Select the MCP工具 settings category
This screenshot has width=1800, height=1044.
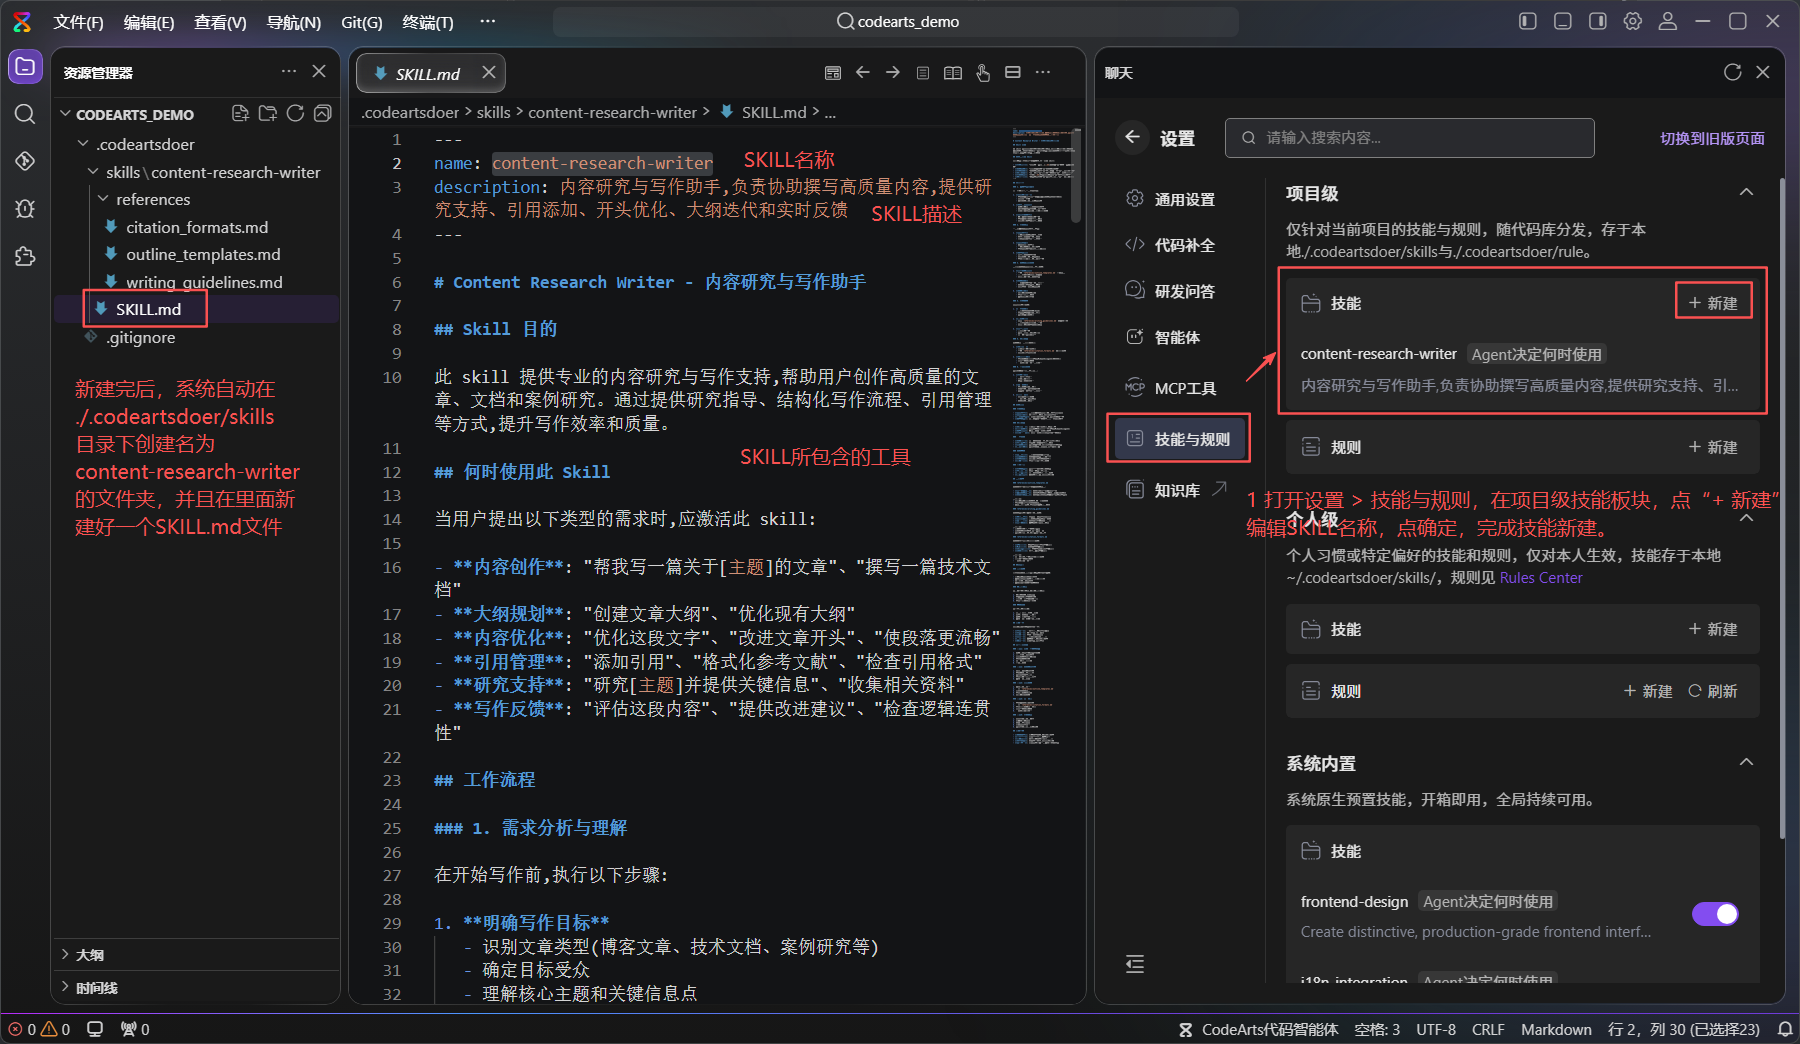(1178, 388)
